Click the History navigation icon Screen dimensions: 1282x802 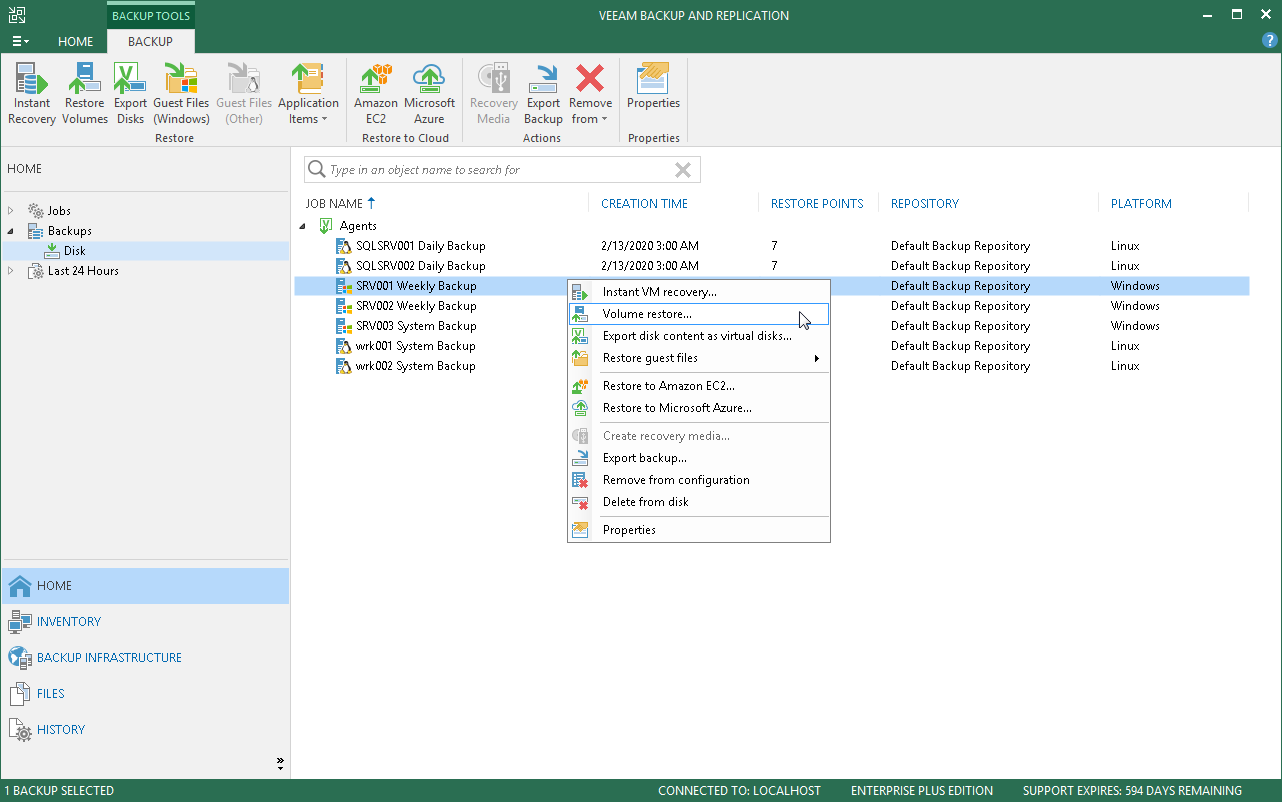coord(20,730)
